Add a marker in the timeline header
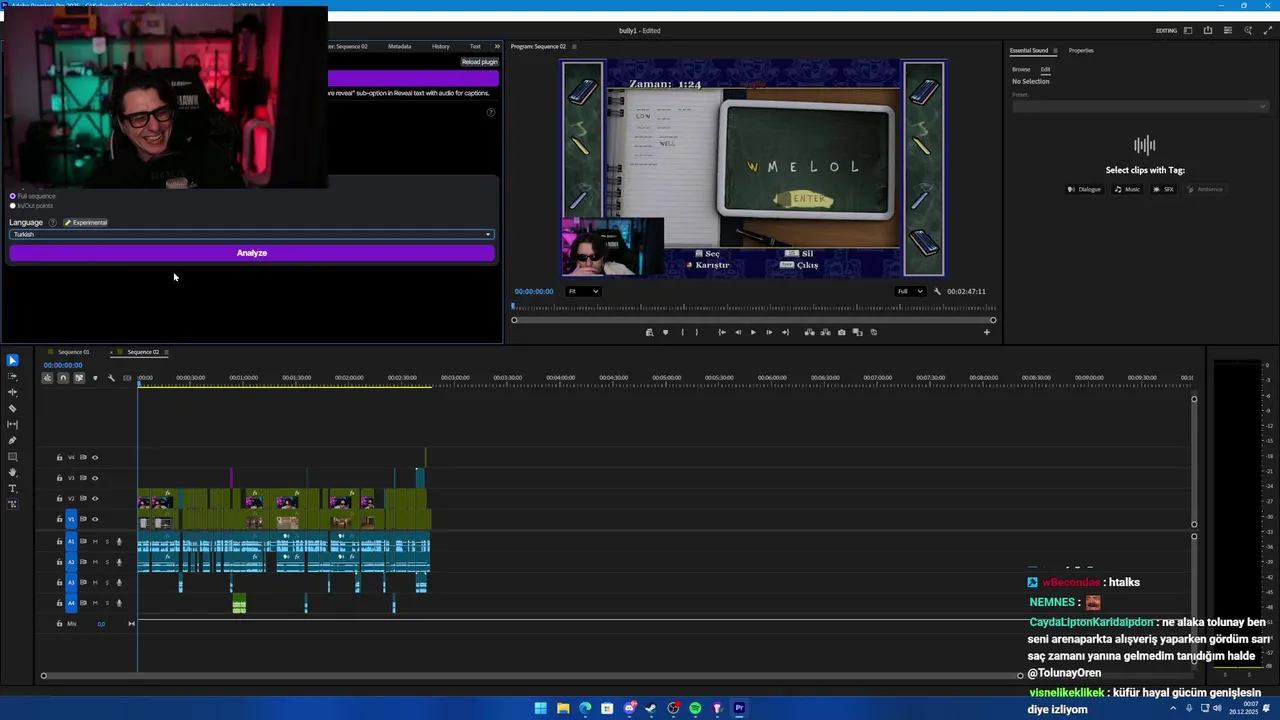1280x720 pixels. pyautogui.click(x=95, y=378)
